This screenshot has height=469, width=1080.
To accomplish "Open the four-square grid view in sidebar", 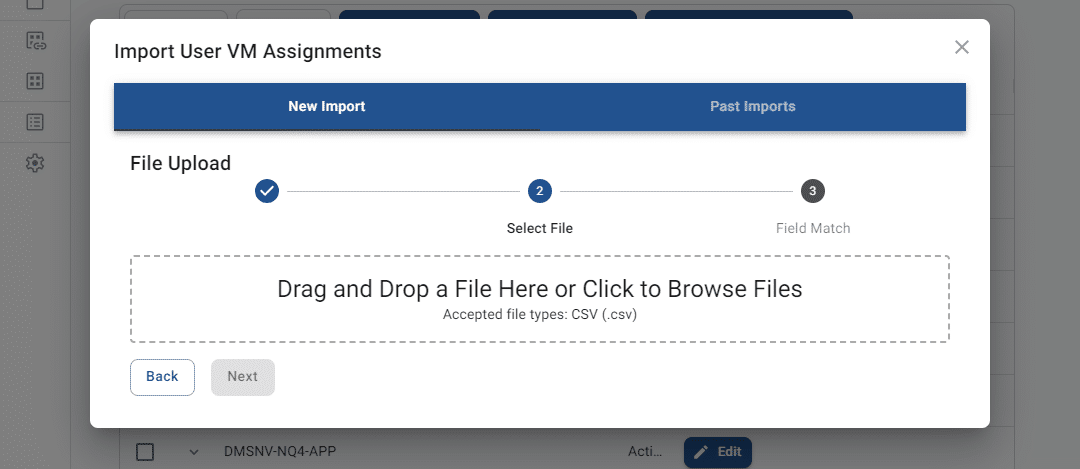I will point(35,81).
